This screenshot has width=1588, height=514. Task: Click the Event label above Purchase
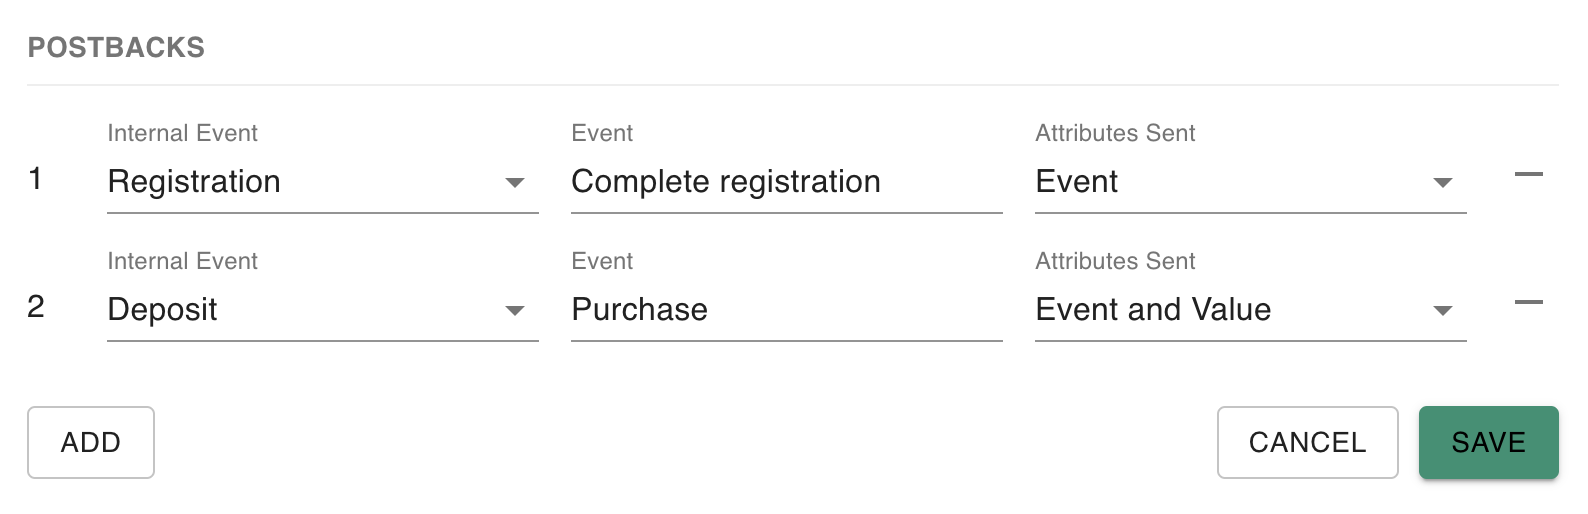[x=602, y=261]
